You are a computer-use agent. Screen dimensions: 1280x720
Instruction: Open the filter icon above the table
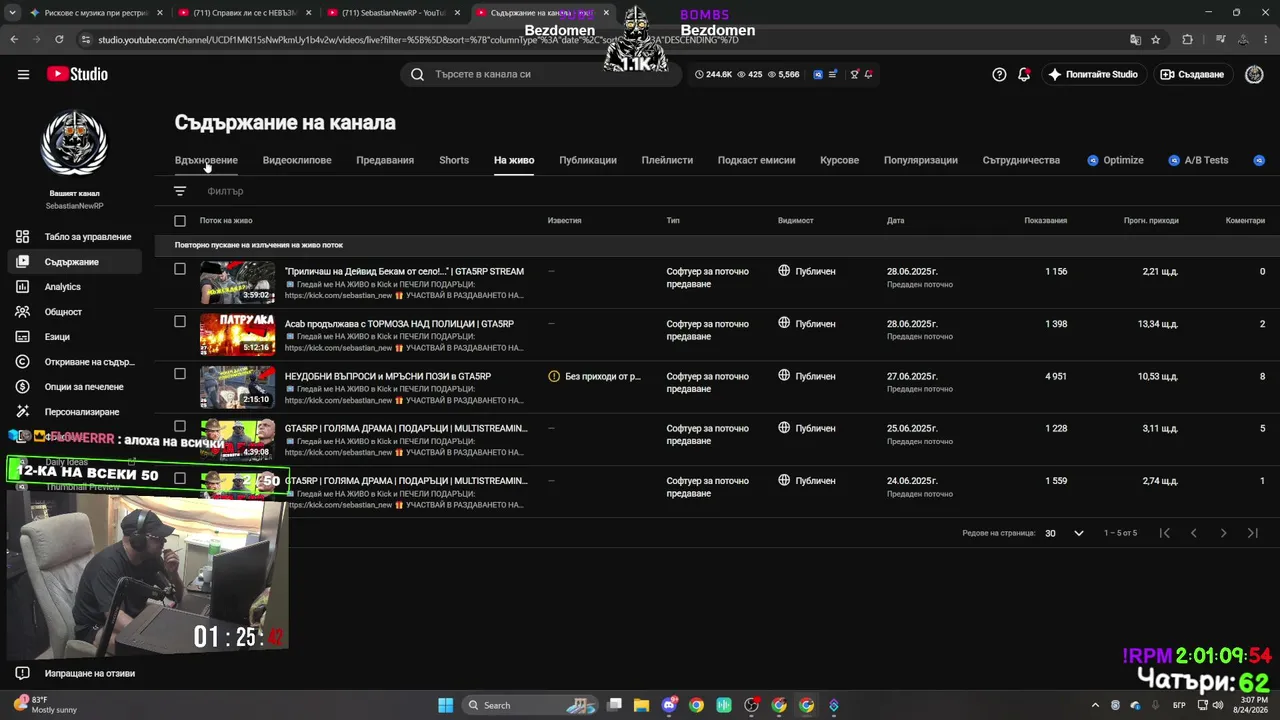coord(180,191)
